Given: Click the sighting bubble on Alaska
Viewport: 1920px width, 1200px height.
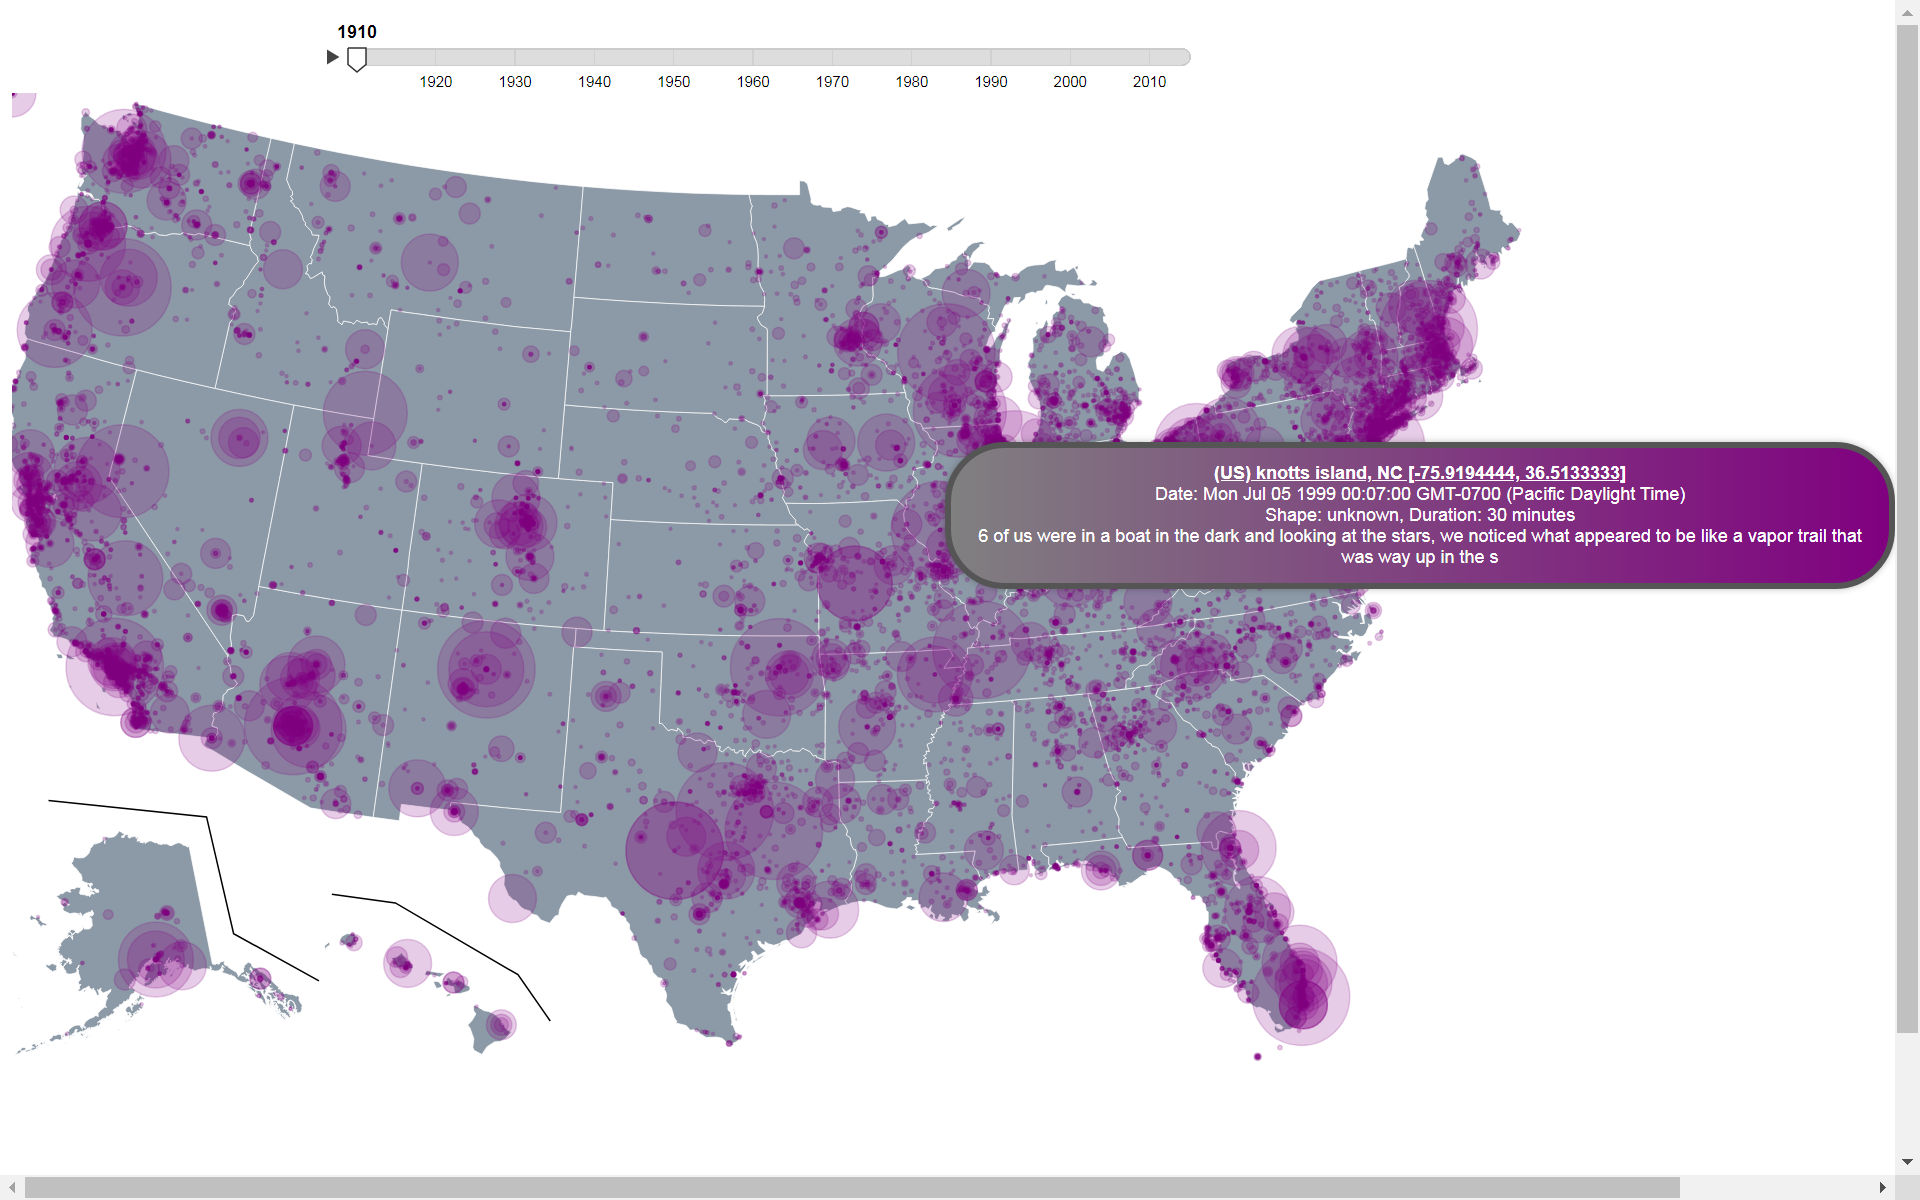Looking at the screenshot, I should pos(155,958).
